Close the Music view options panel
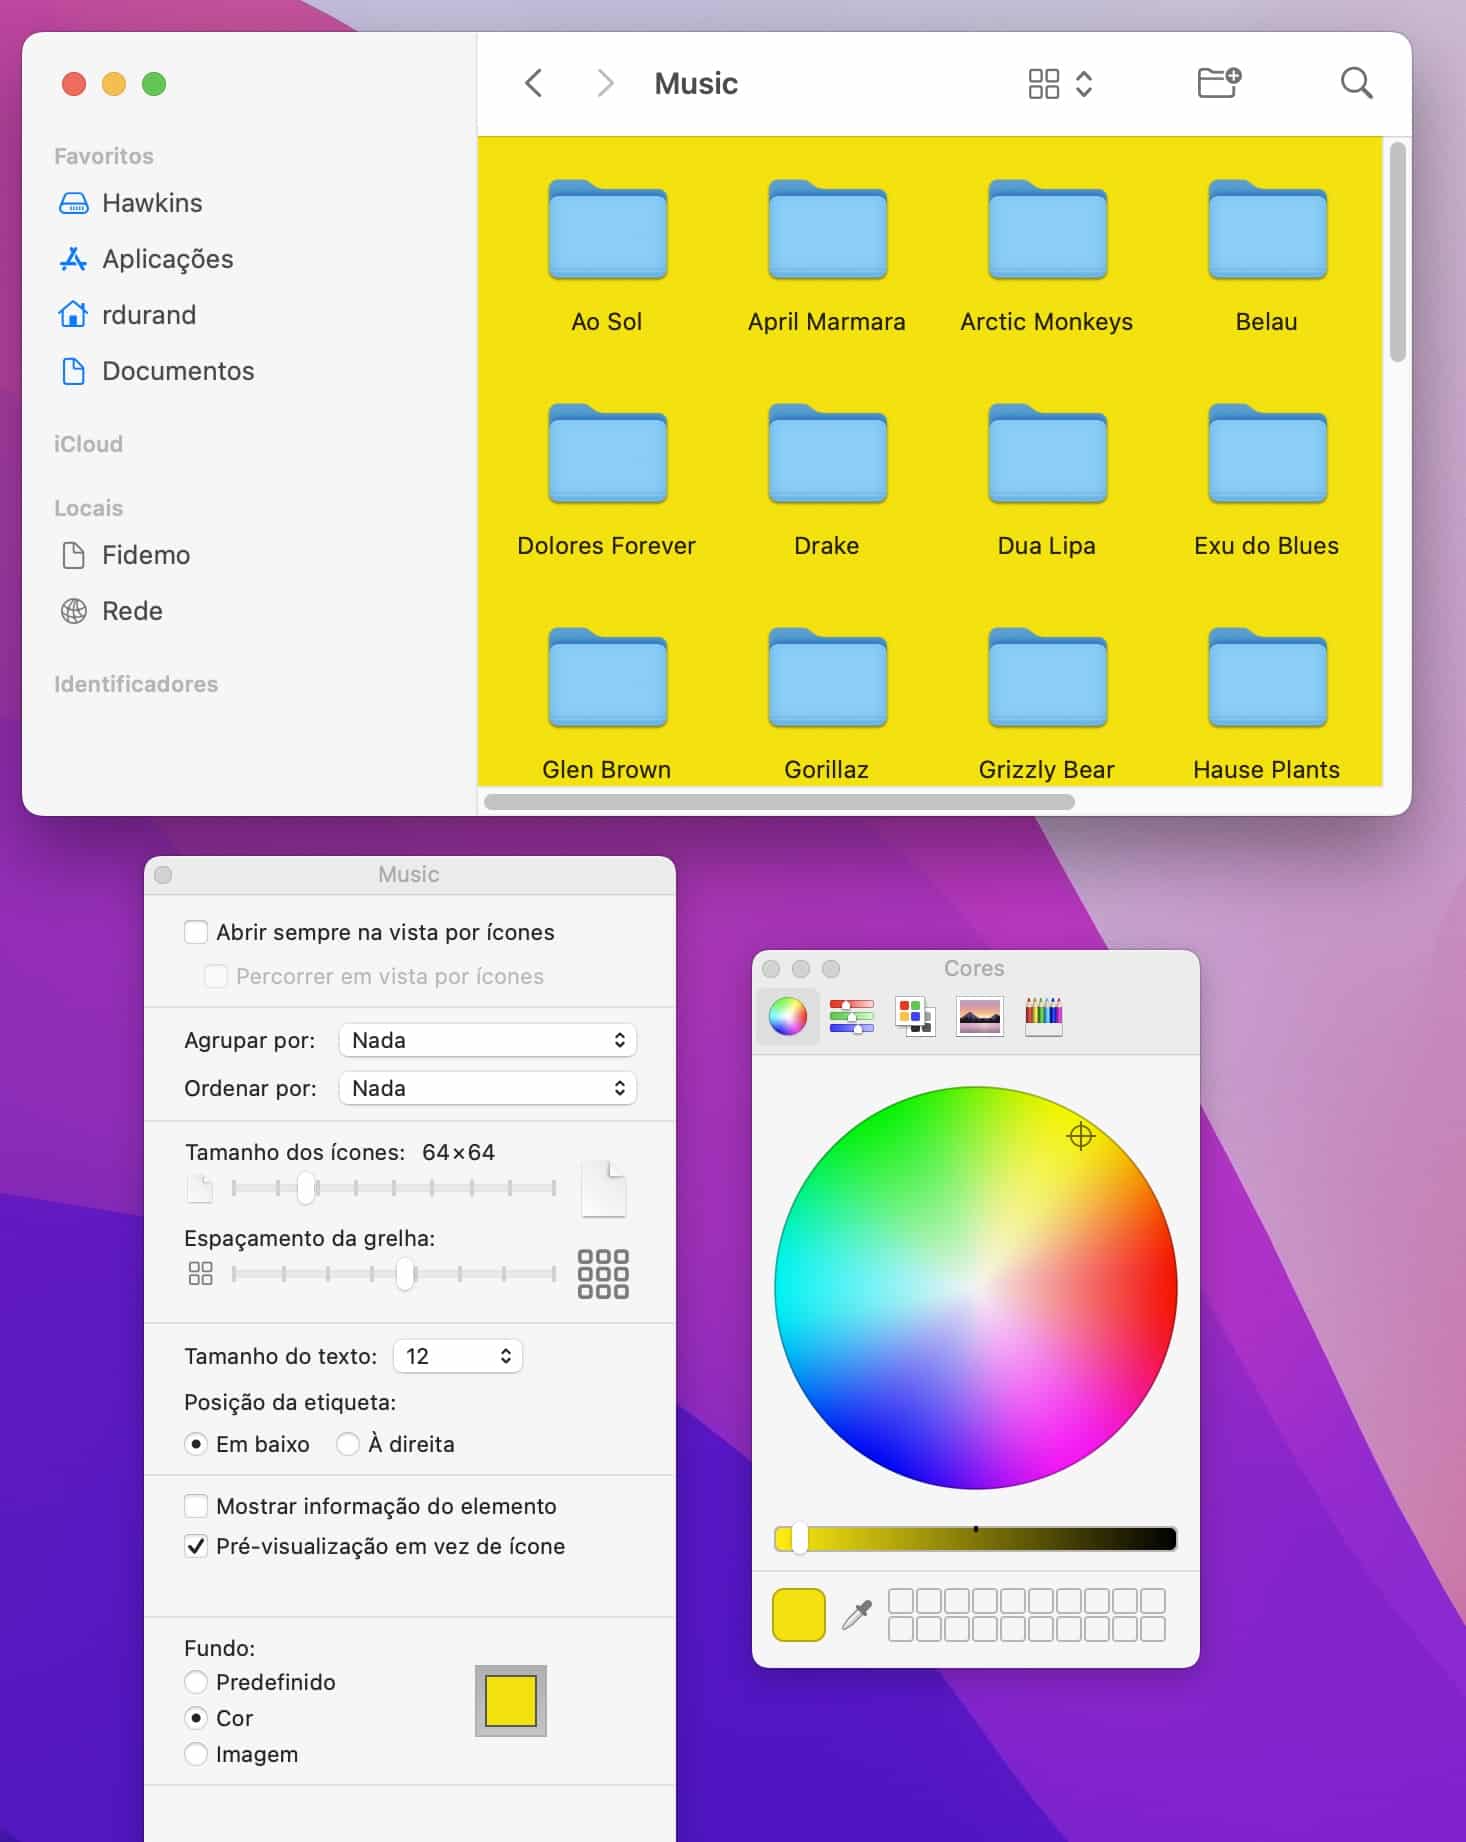The width and height of the screenshot is (1466, 1842). [164, 875]
